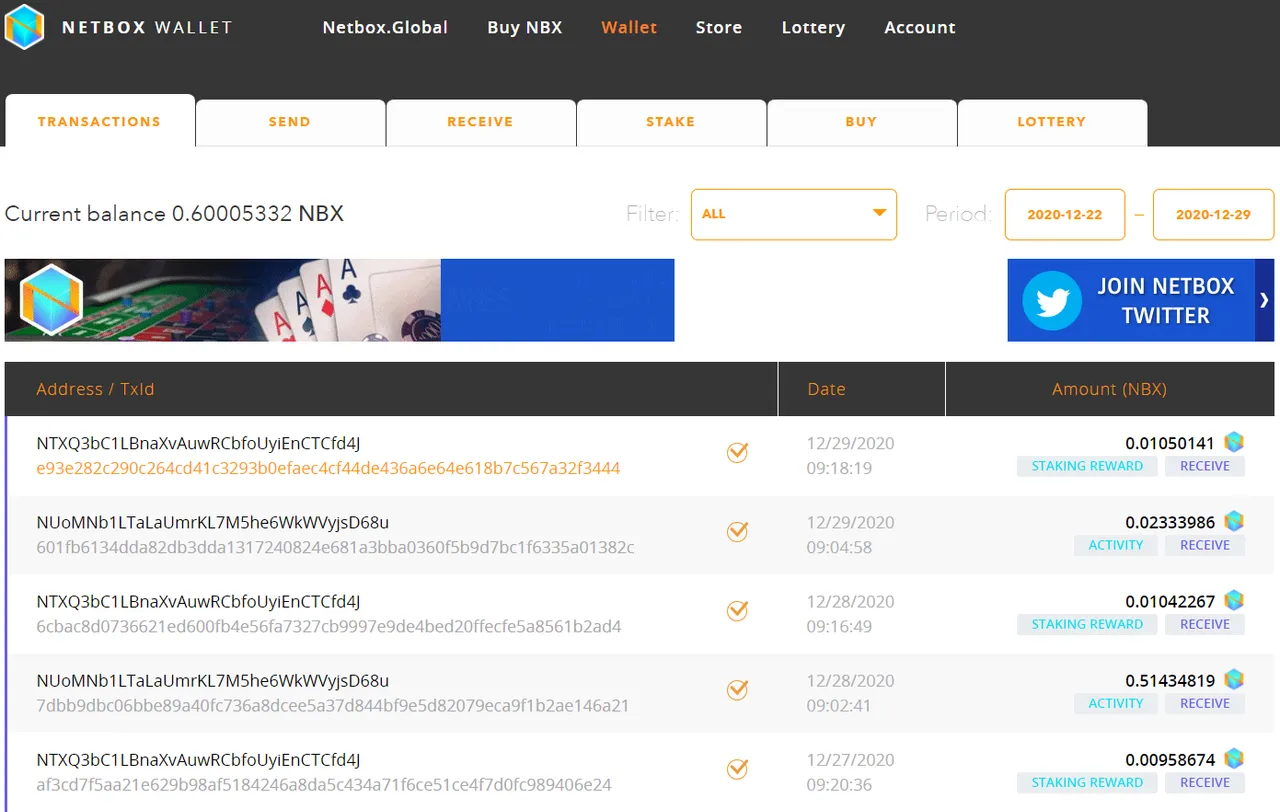Open the Account menu item
Screen dimensions: 1280x812
920,28
